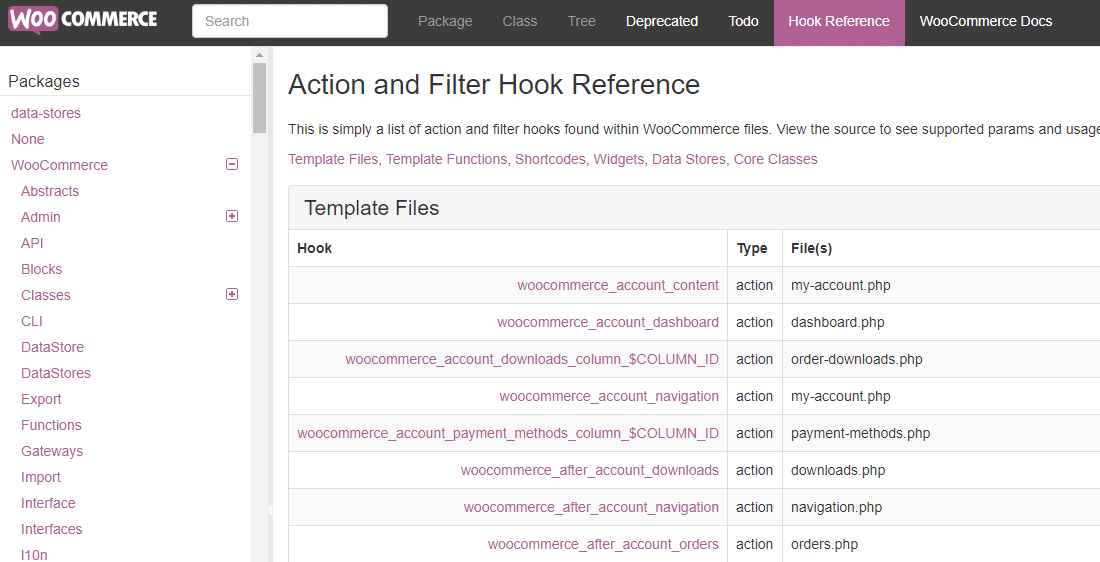This screenshot has width=1100, height=562.
Task: Expand the Admin package node
Action: coord(232,216)
